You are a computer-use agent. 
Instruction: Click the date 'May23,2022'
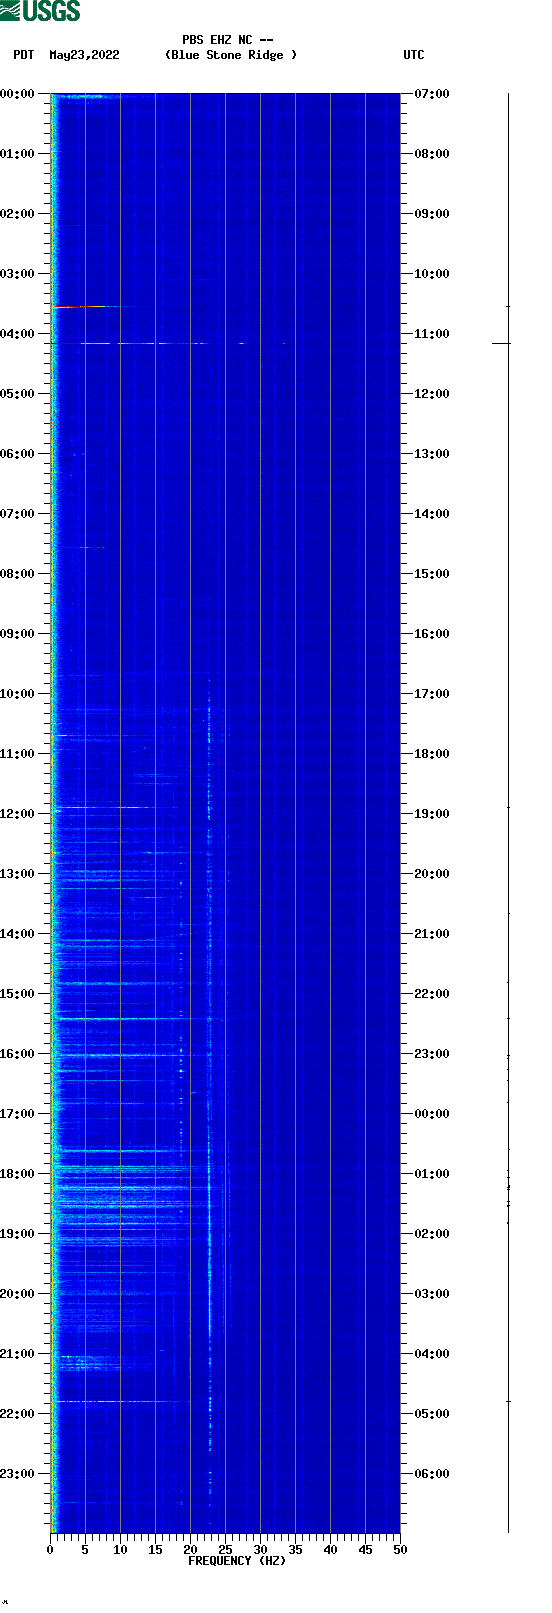pyautogui.click(x=84, y=55)
